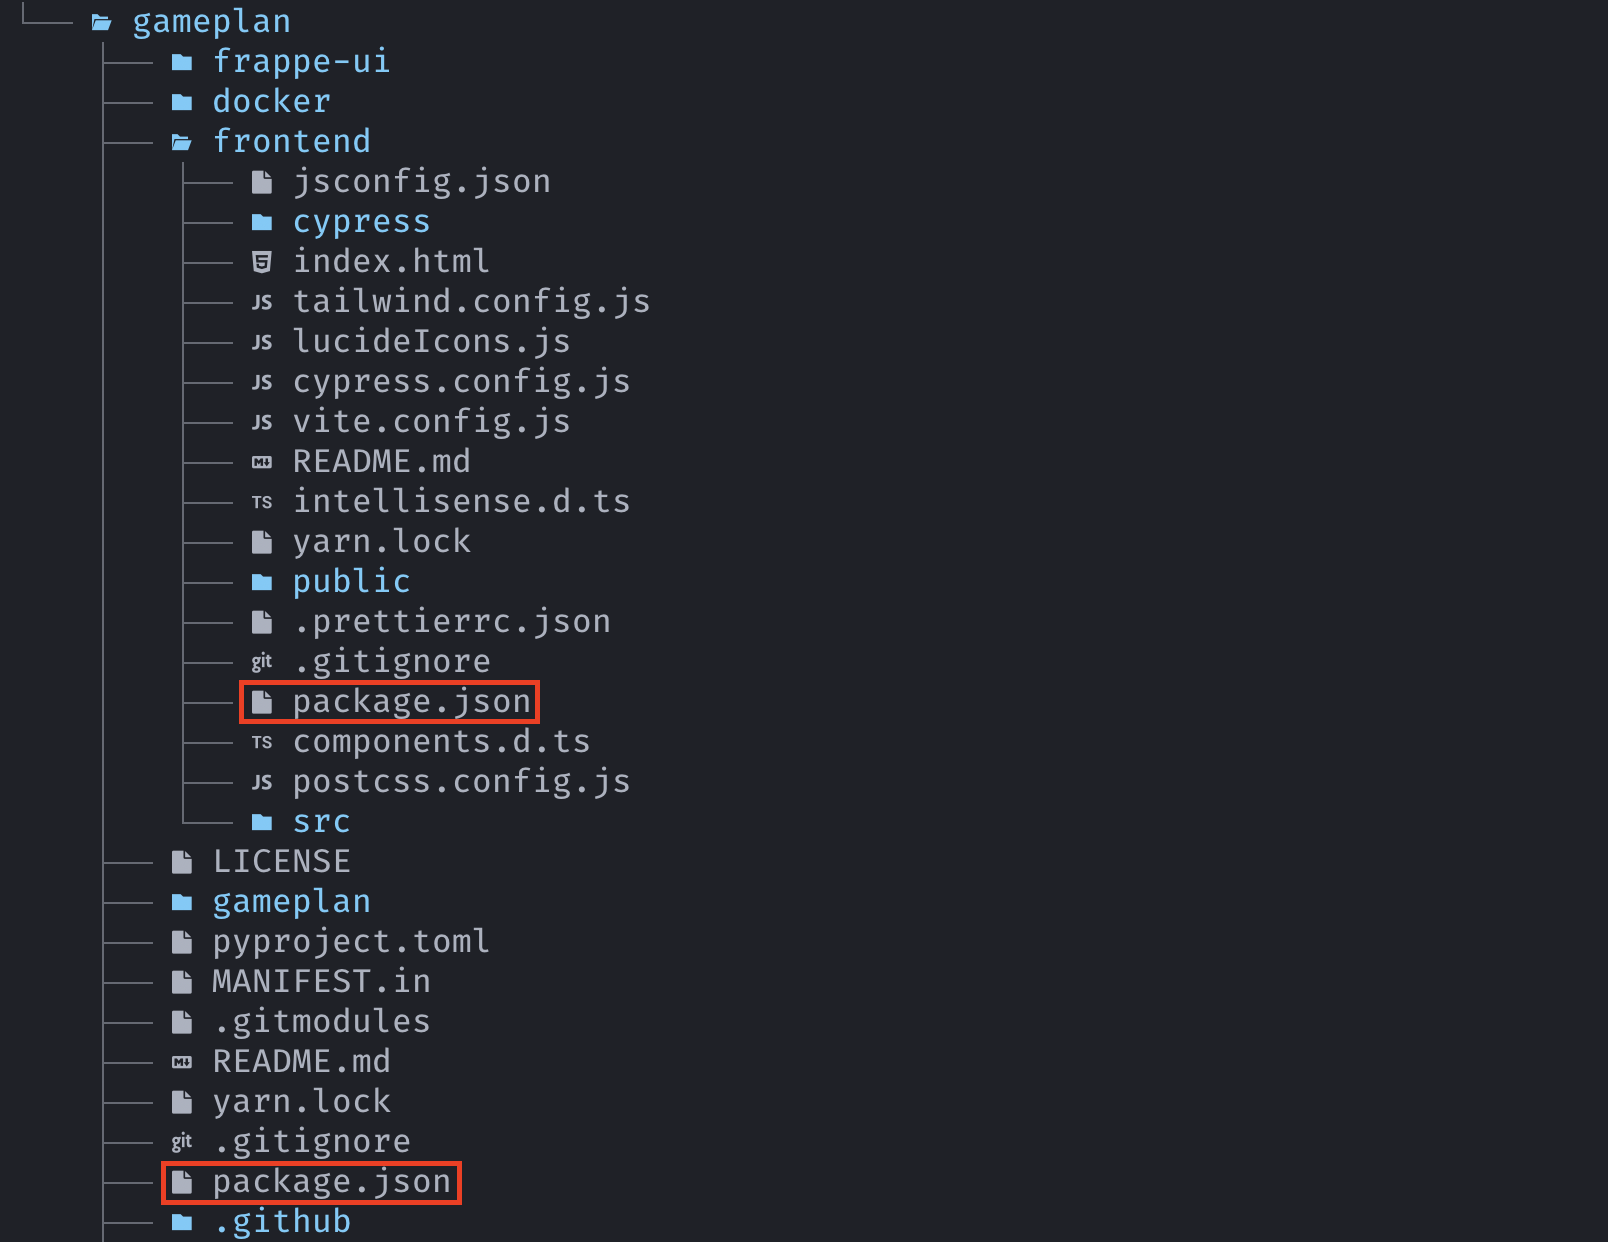The width and height of the screenshot is (1608, 1242).
Task: Click the git icon beside frontend .gitignore
Action: [x=262, y=662]
